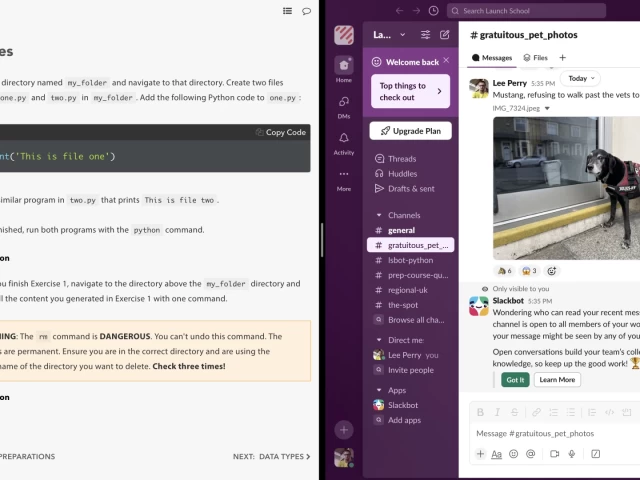Select the general channel
This screenshot has width=640, height=480.
tap(401, 230)
